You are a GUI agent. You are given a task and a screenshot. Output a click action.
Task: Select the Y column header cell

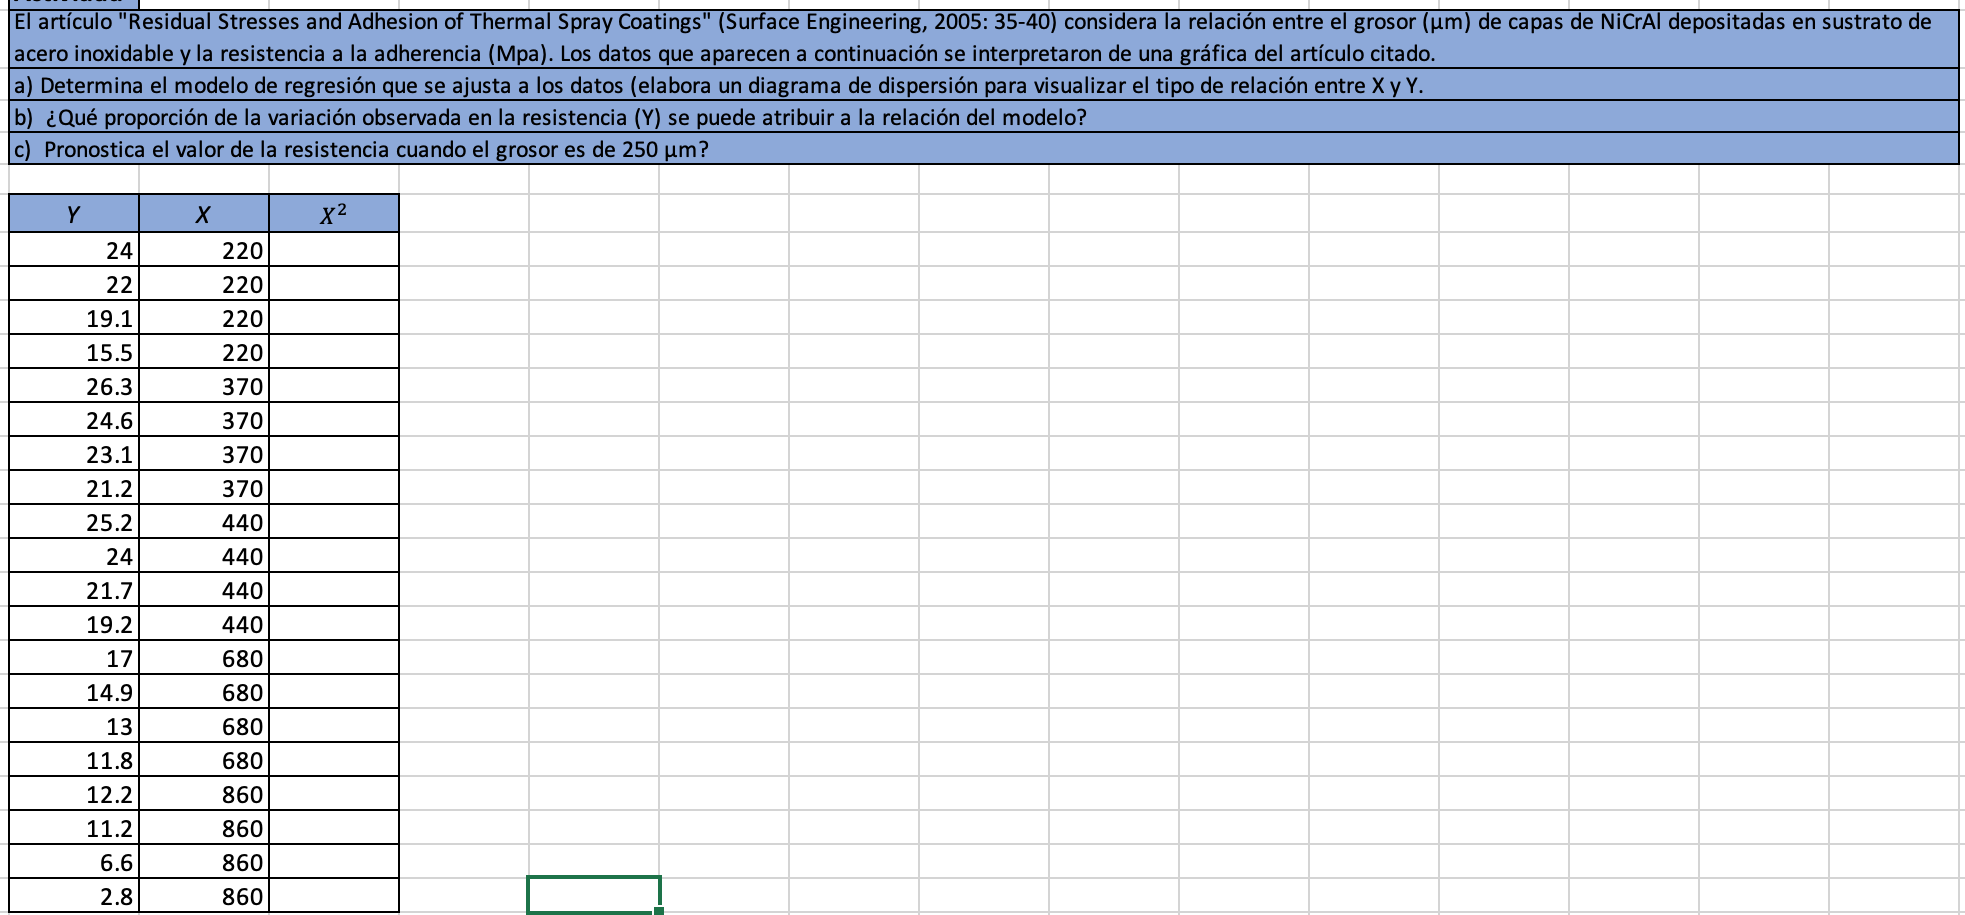[x=74, y=214]
